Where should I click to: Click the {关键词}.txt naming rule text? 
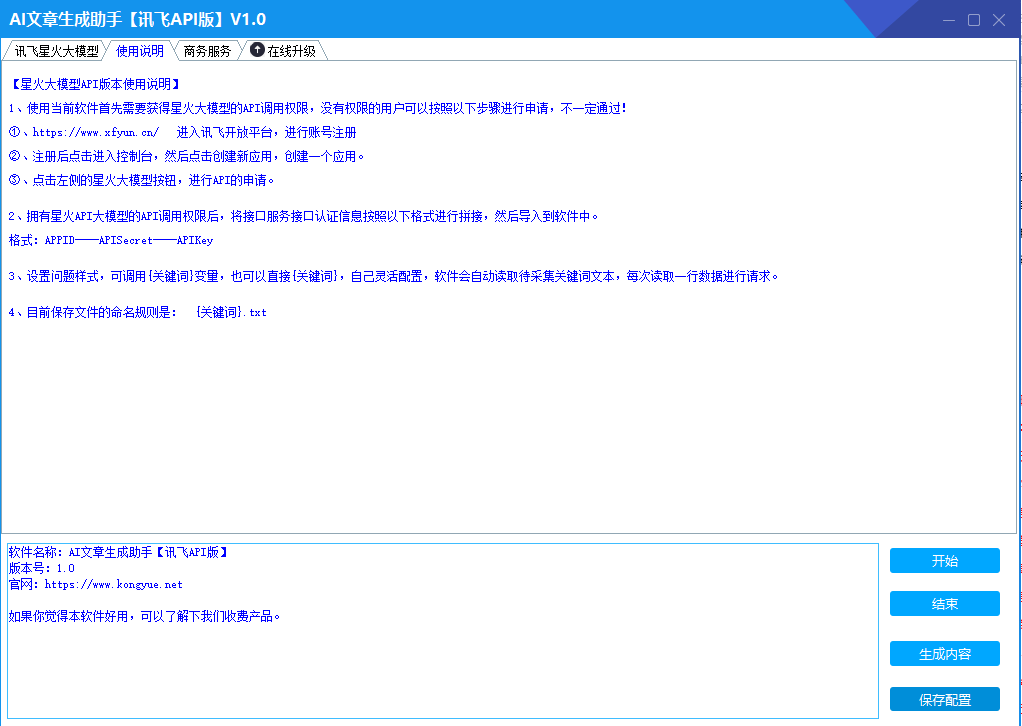[x=231, y=312]
